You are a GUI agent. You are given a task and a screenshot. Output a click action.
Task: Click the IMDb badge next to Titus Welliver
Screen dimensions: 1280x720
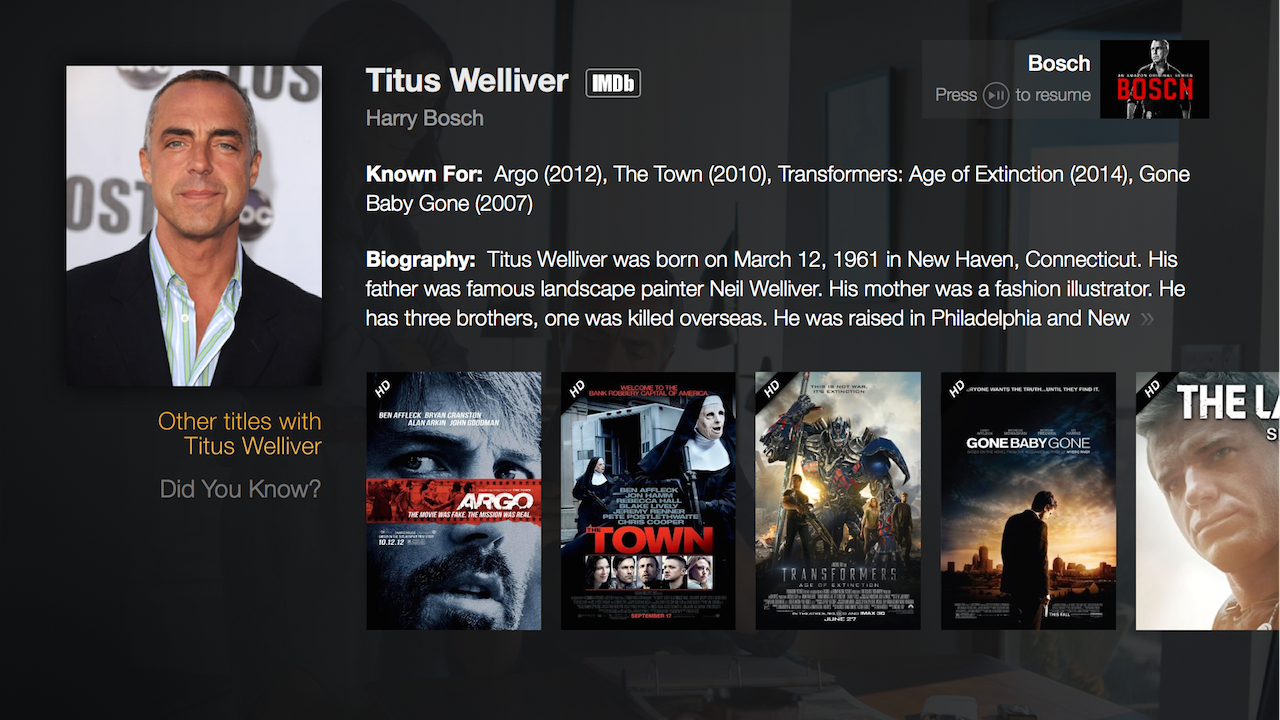pos(613,83)
